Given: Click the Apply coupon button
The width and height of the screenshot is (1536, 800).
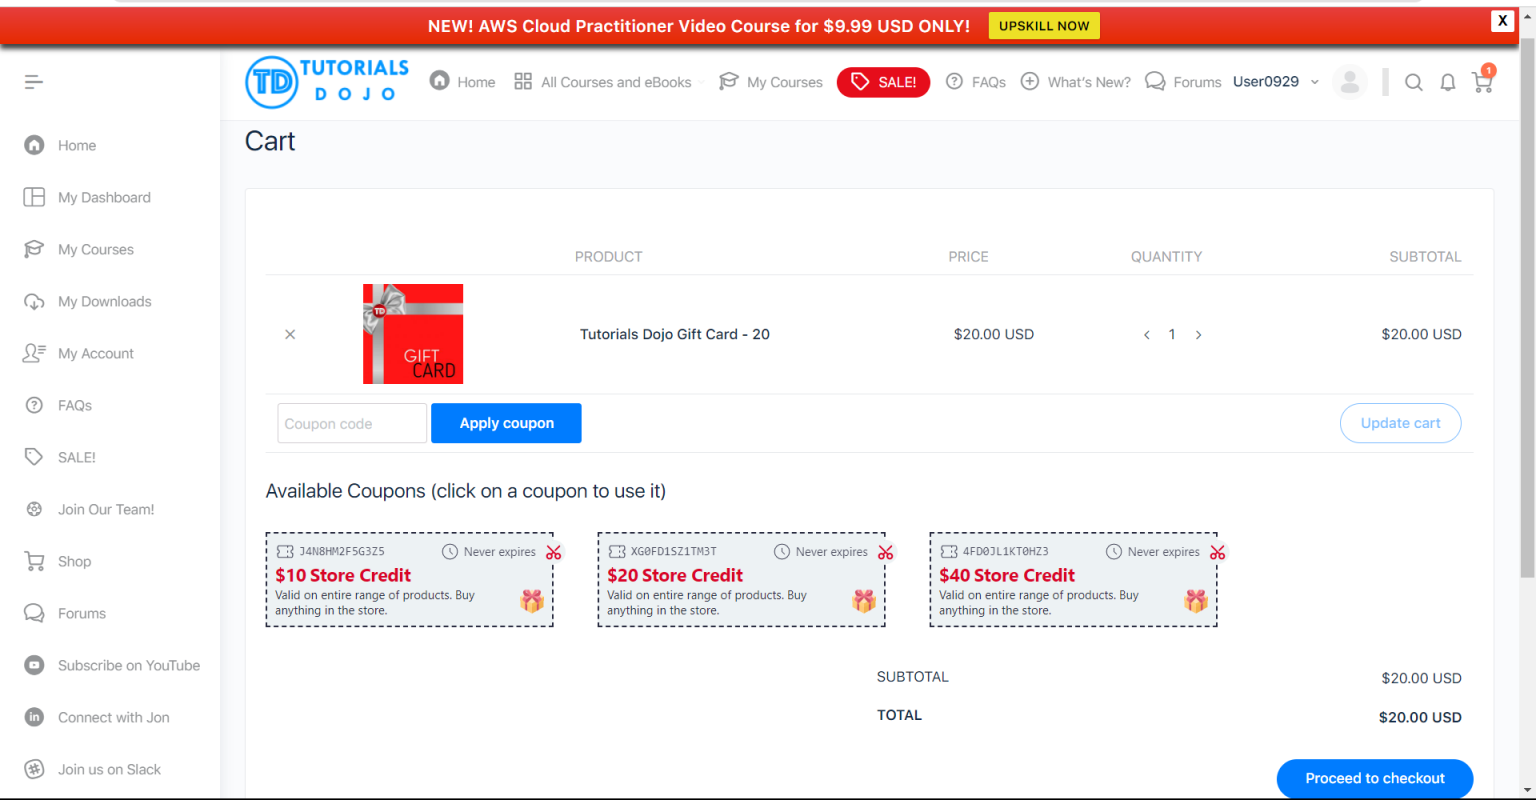Looking at the screenshot, I should coord(506,423).
